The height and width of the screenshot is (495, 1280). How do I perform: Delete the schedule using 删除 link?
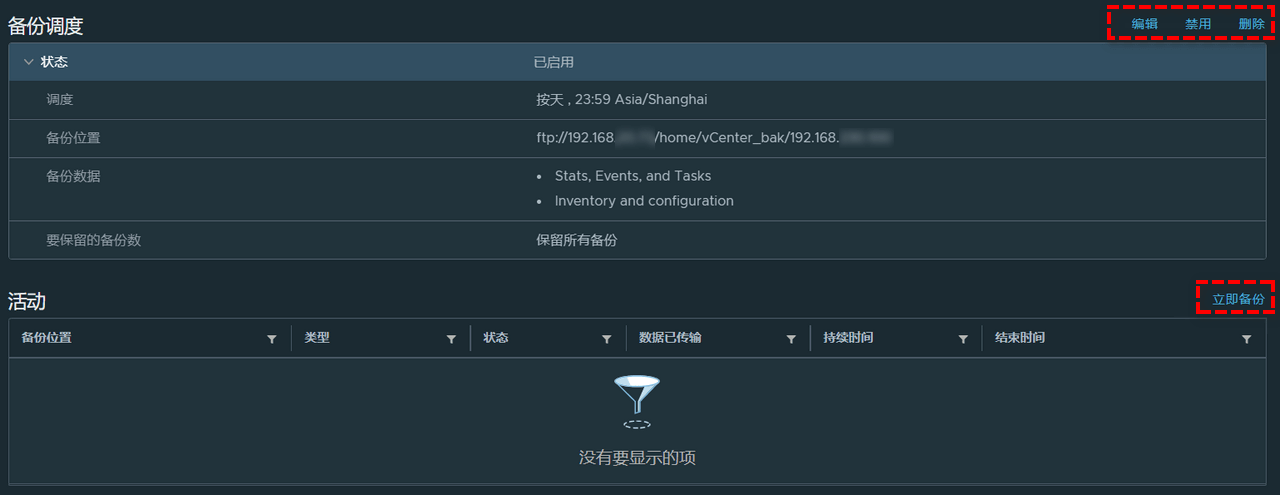1251,24
